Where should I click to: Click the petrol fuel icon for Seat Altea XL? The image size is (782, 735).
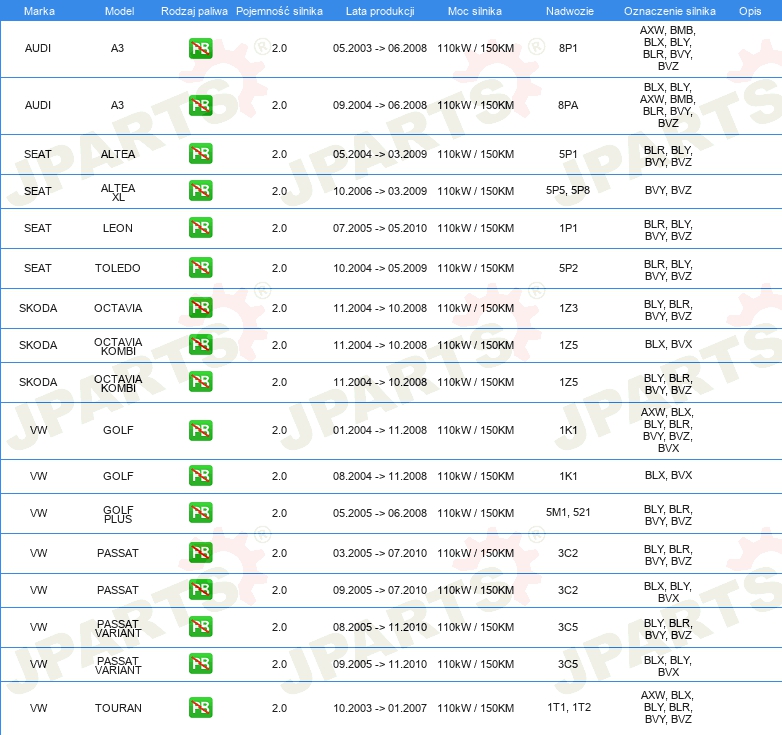coord(200,191)
